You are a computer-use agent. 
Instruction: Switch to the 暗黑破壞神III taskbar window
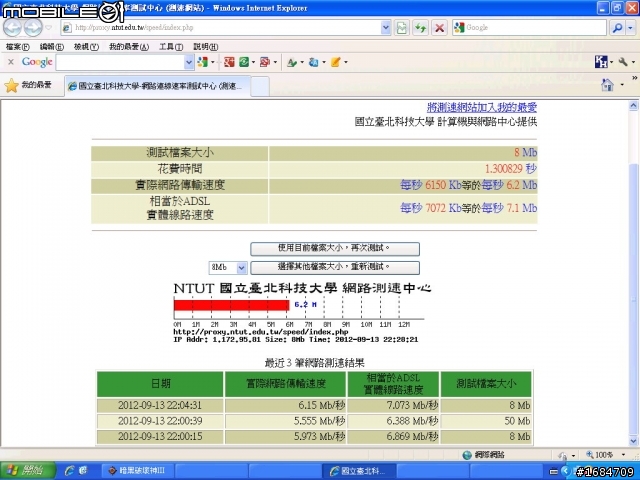point(138,471)
